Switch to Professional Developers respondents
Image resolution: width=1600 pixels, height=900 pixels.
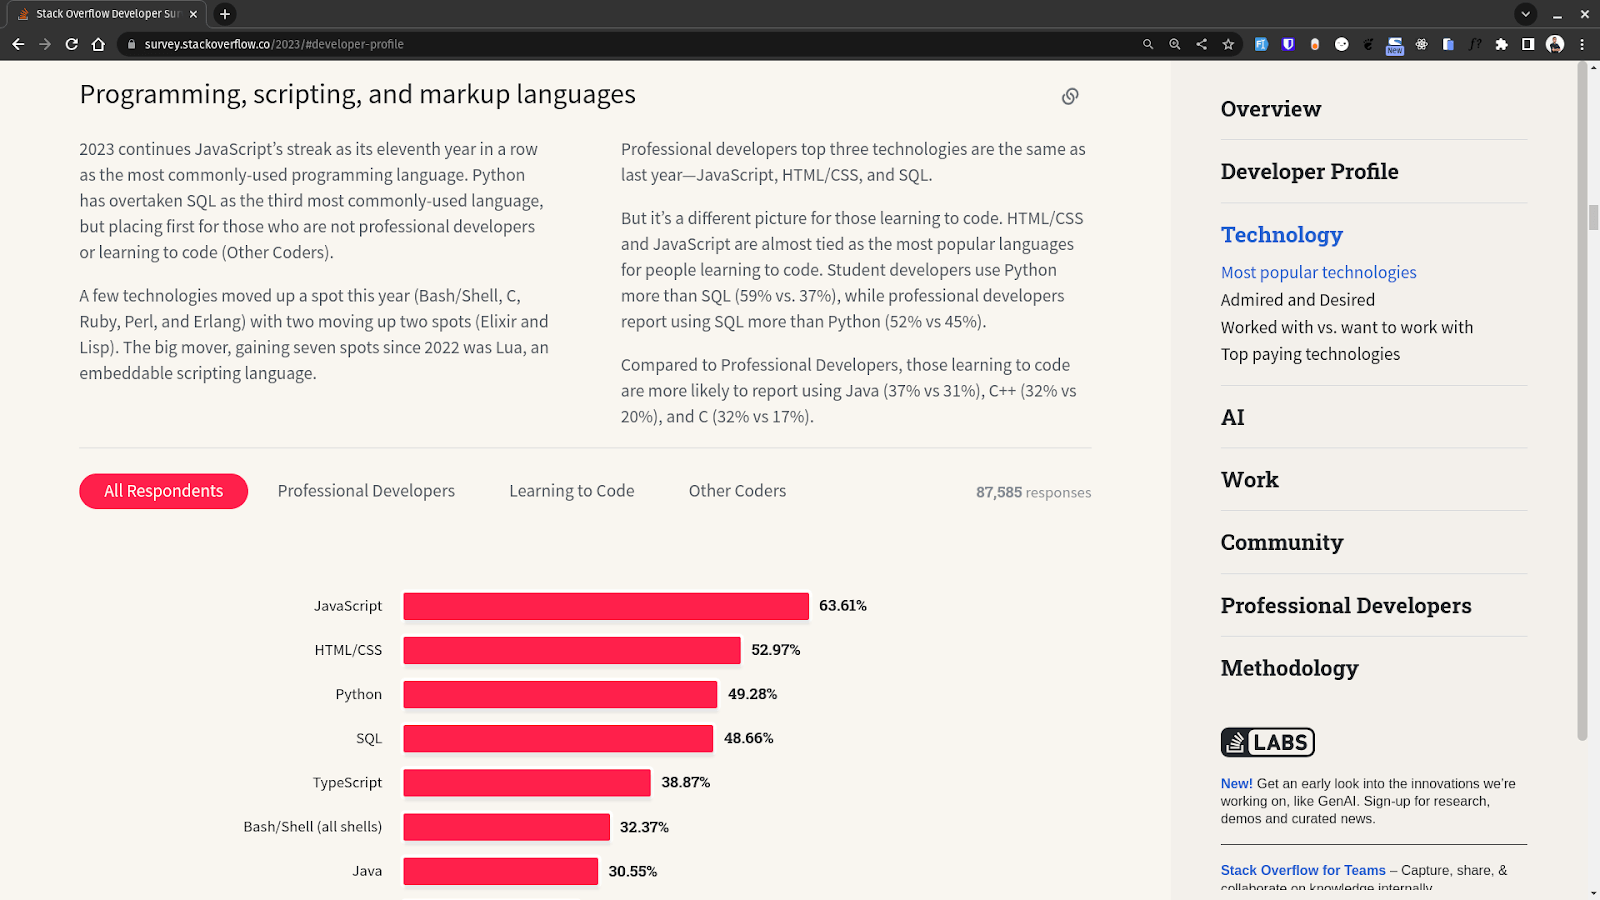click(366, 491)
